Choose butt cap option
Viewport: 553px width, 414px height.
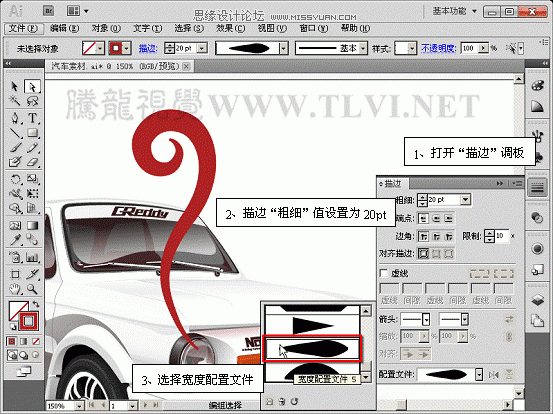[423, 219]
